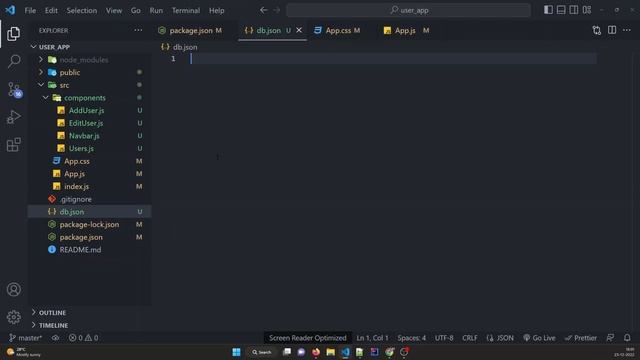Open File Explorer from the taskbar
The image size is (640, 360).
click(331, 352)
